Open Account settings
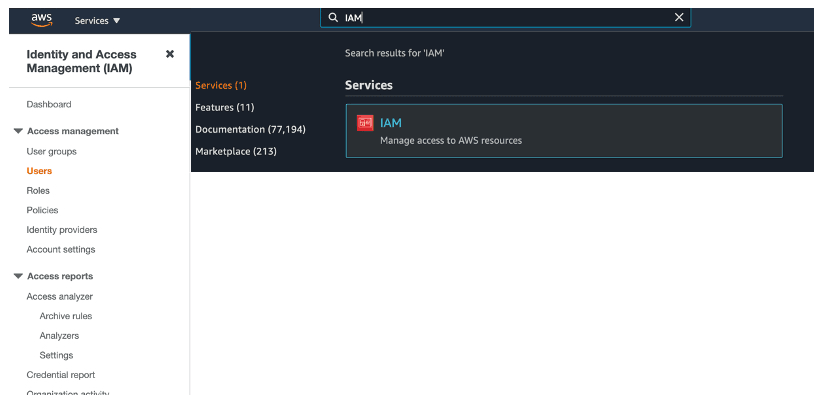The height and width of the screenshot is (395, 821). (61, 249)
